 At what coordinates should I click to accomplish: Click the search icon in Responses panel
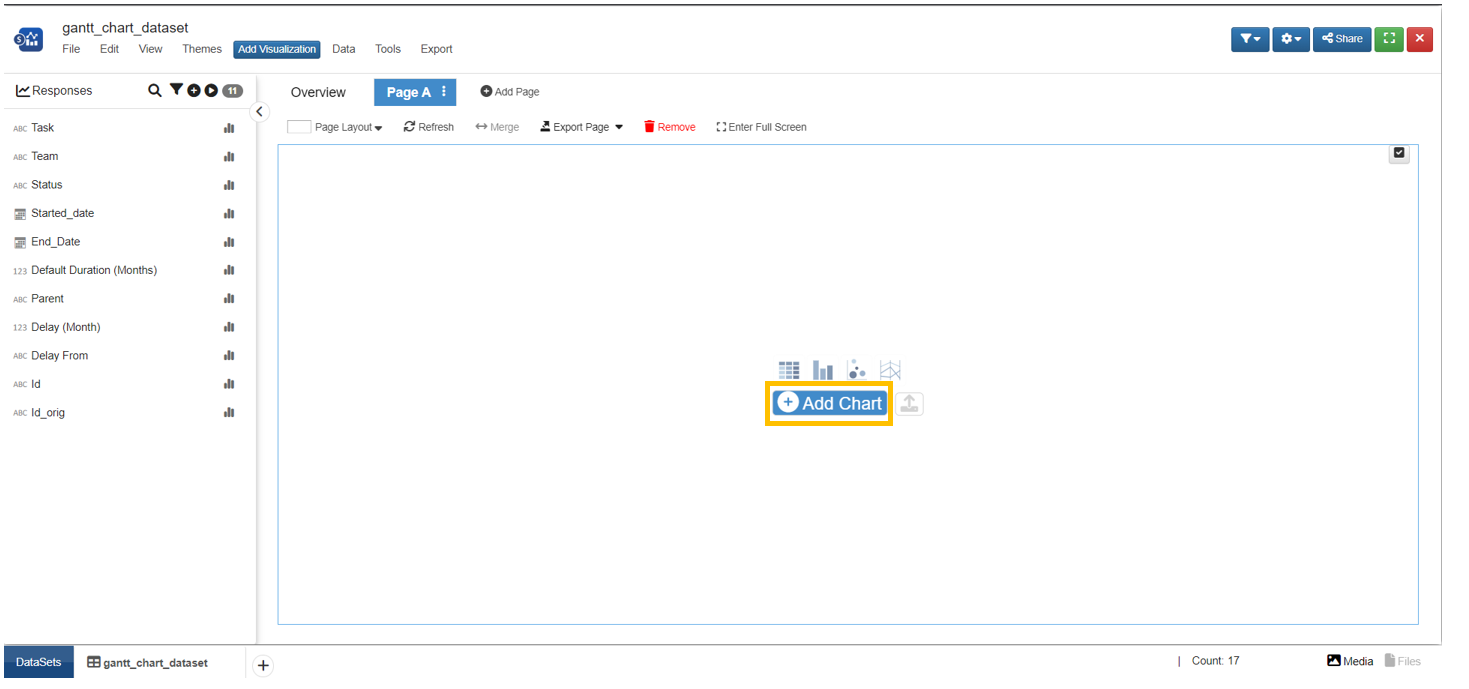point(155,90)
